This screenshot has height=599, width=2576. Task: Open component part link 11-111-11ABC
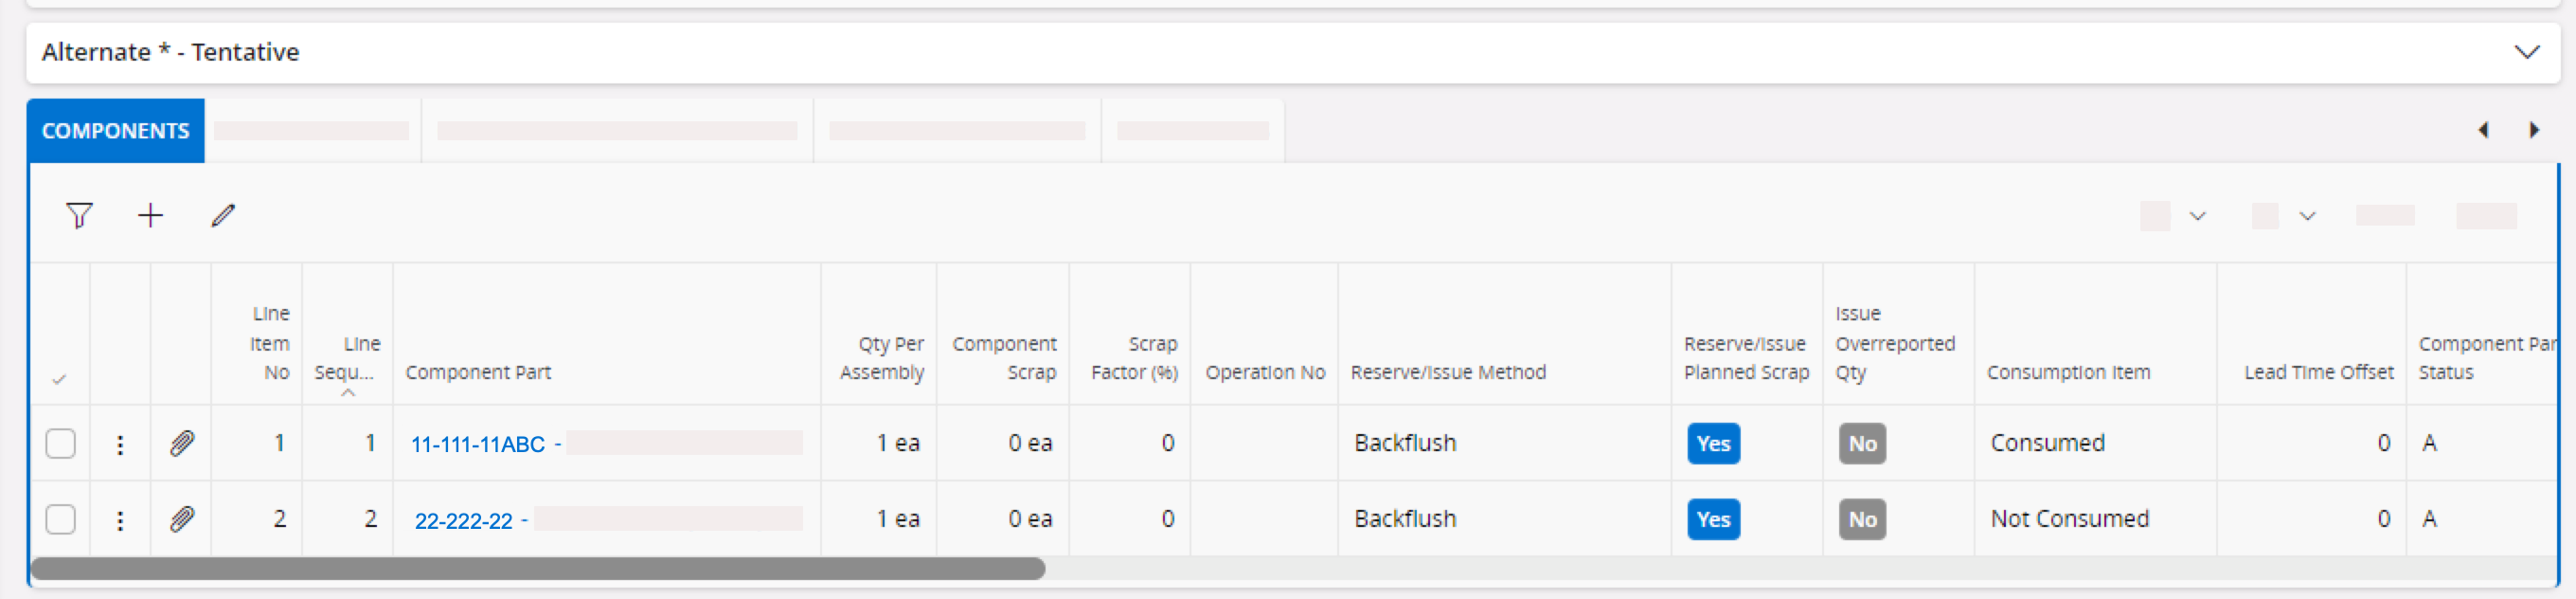(477, 444)
